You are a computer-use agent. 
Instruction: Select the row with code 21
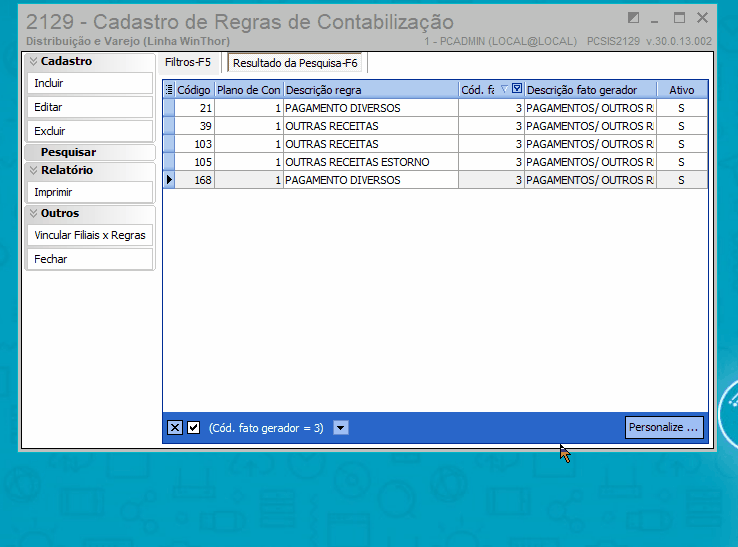[435, 108]
